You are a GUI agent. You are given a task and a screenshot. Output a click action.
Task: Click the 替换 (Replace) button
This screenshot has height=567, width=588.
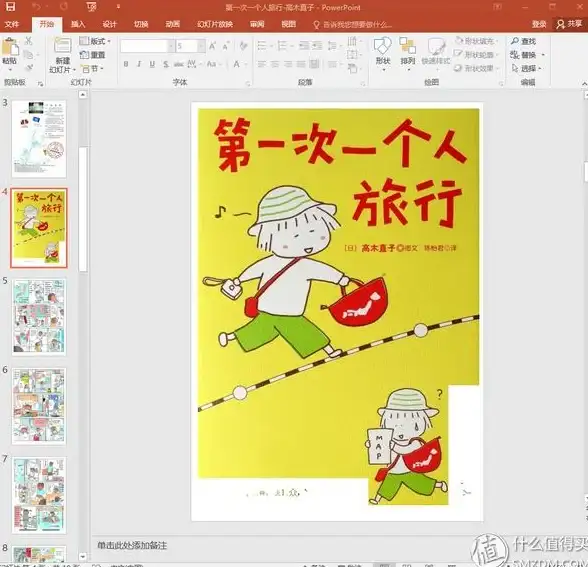(526, 55)
